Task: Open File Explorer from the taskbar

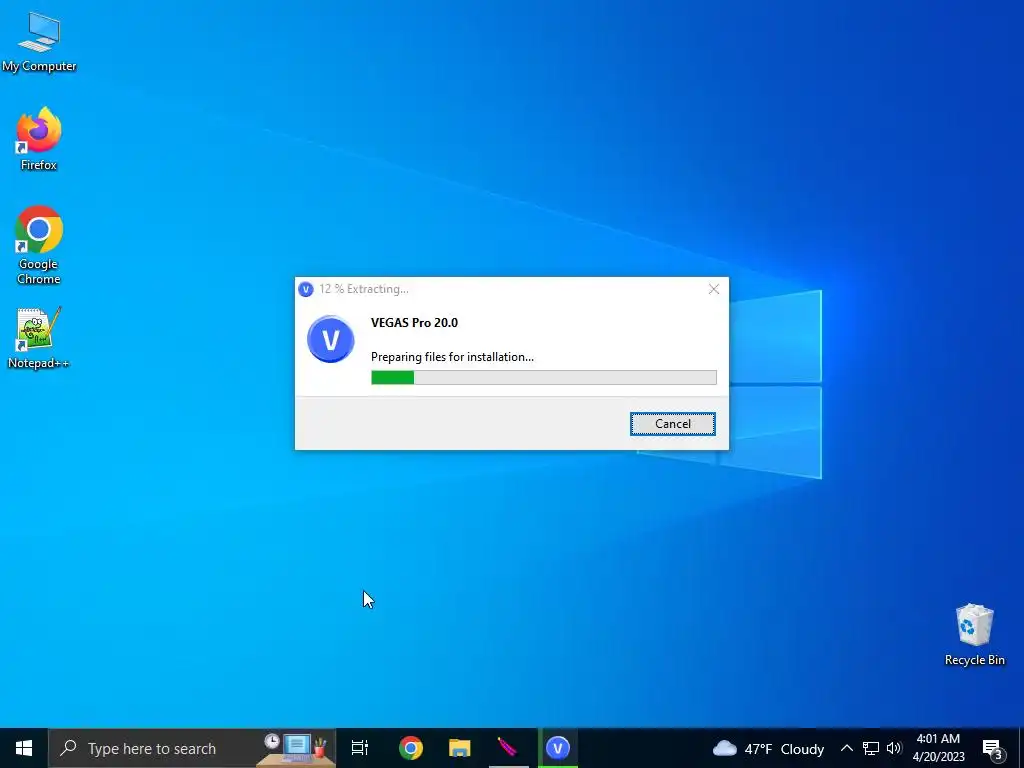Action: point(460,748)
